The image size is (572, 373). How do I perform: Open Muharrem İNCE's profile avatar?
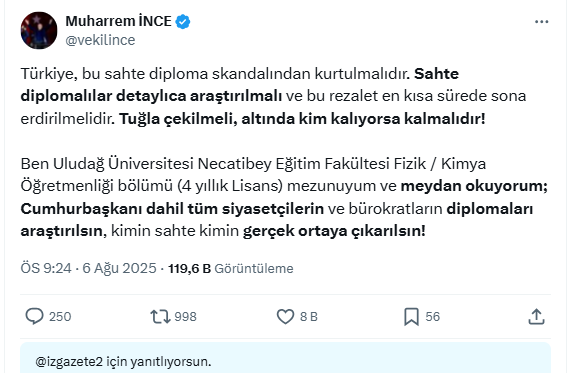pyautogui.click(x=39, y=31)
